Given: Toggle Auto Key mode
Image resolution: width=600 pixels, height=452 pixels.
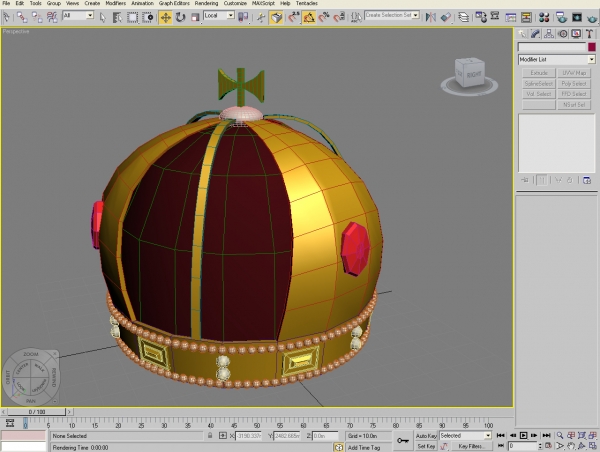Looking at the screenshot, I should 426,436.
